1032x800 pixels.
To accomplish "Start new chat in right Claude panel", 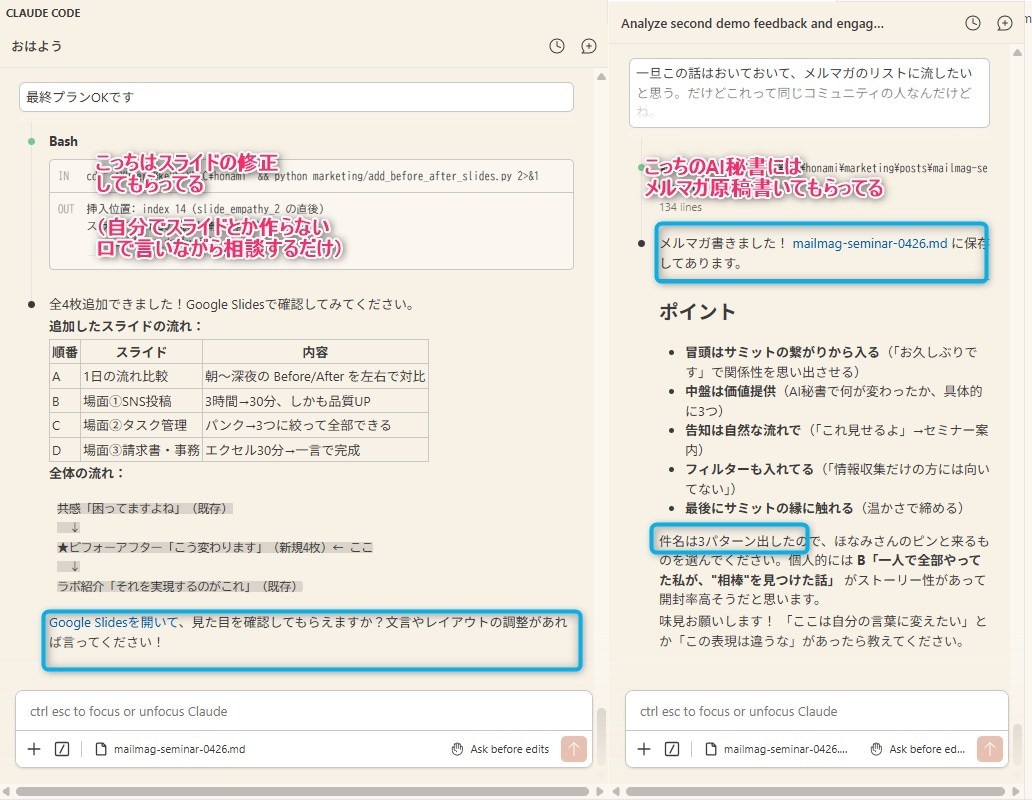I will coord(1004,23).
